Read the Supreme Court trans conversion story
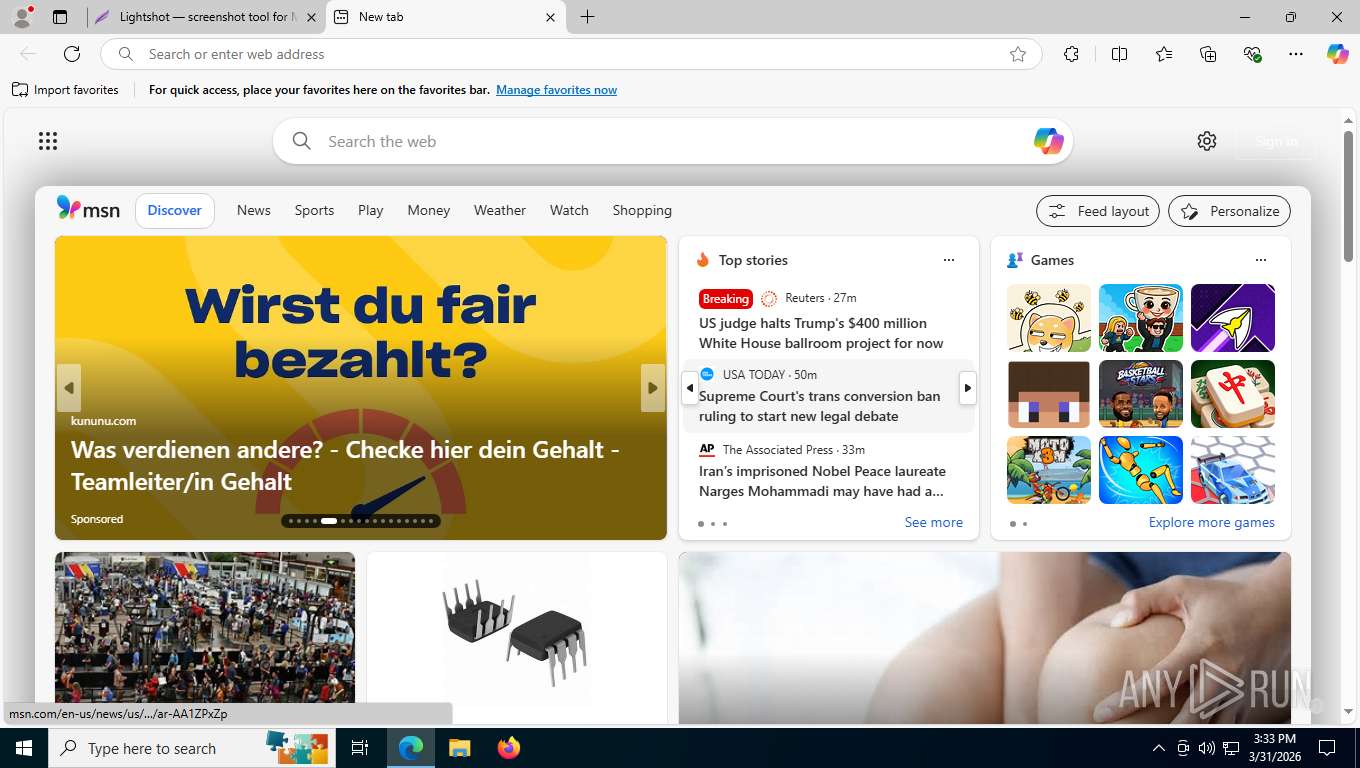The width and height of the screenshot is (1360, 768). click(x=820, y=406)
